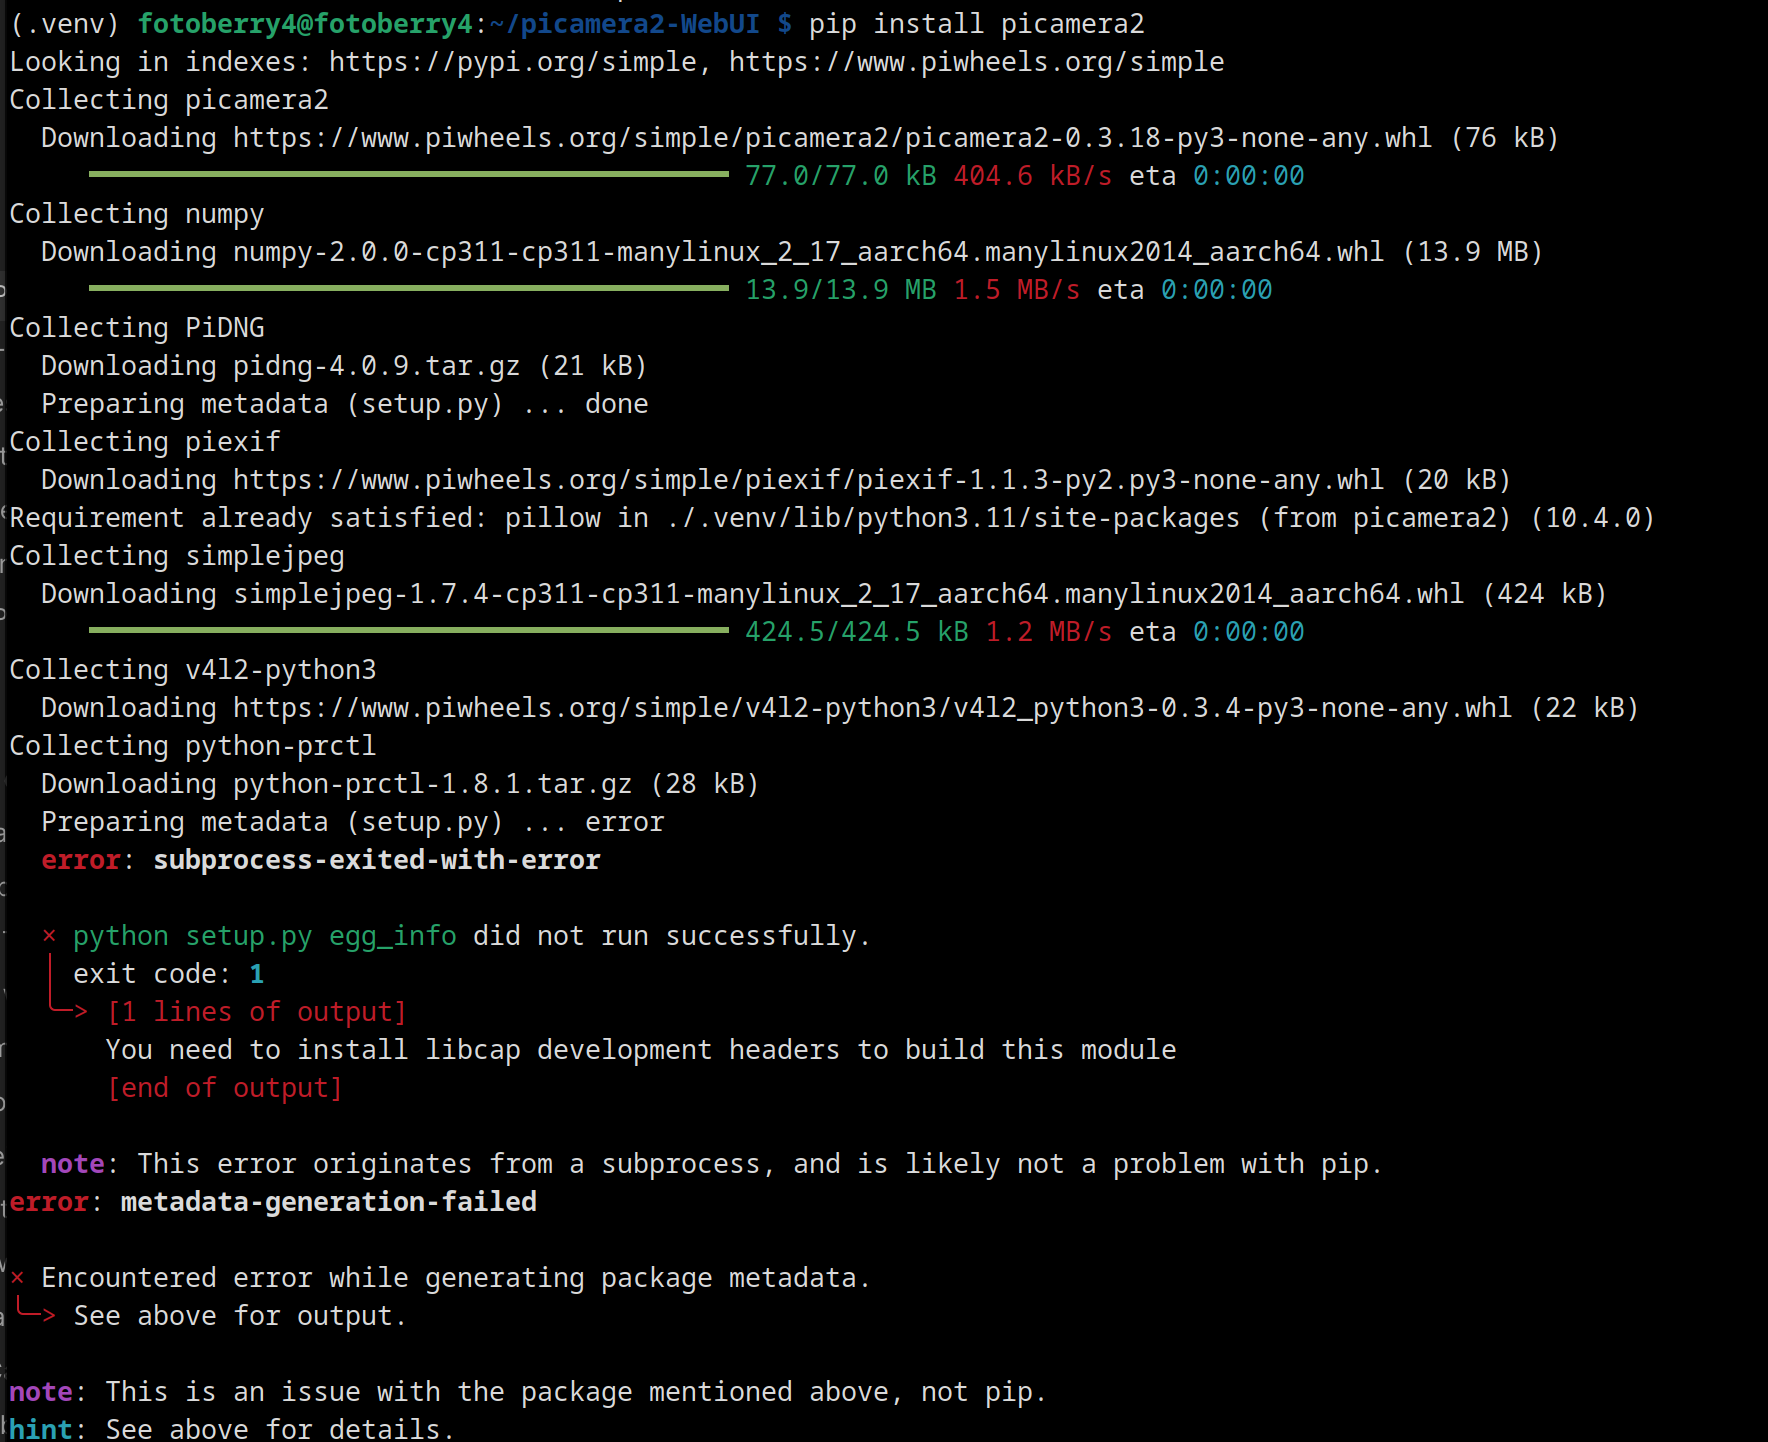Click the 13.9/13.9 MB progress bar
The width and height of the screenshot is (1768, 1442).
point(409,289)
